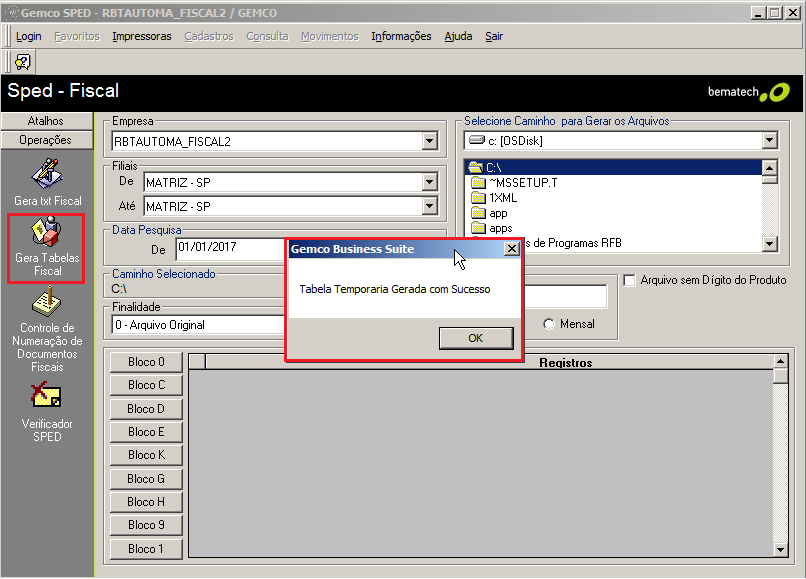
Task: Expand the Filiais De dropdown arrow
Action: [429, 182]
